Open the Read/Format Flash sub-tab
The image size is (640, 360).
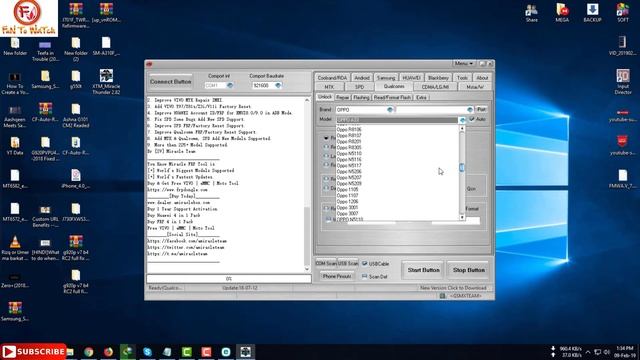392,98
